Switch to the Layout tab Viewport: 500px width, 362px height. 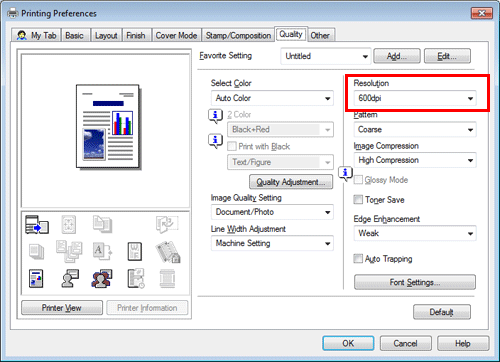coord(106,35)
